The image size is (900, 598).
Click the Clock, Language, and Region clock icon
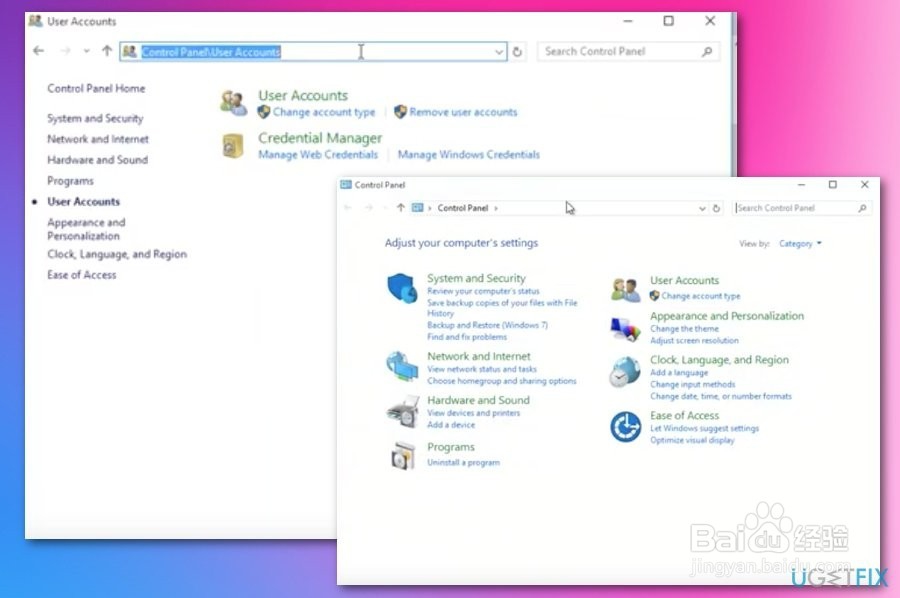pos(626,370)
